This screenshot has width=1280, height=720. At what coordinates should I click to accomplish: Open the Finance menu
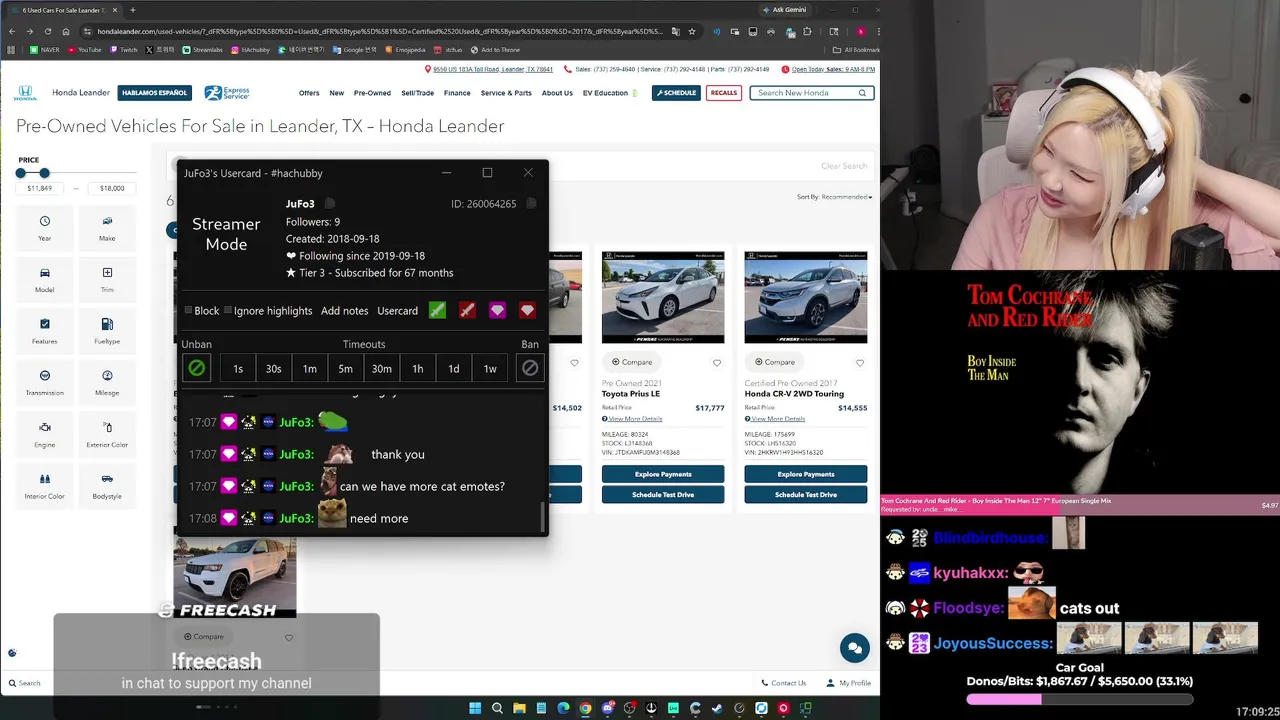[x=457, y=93]
